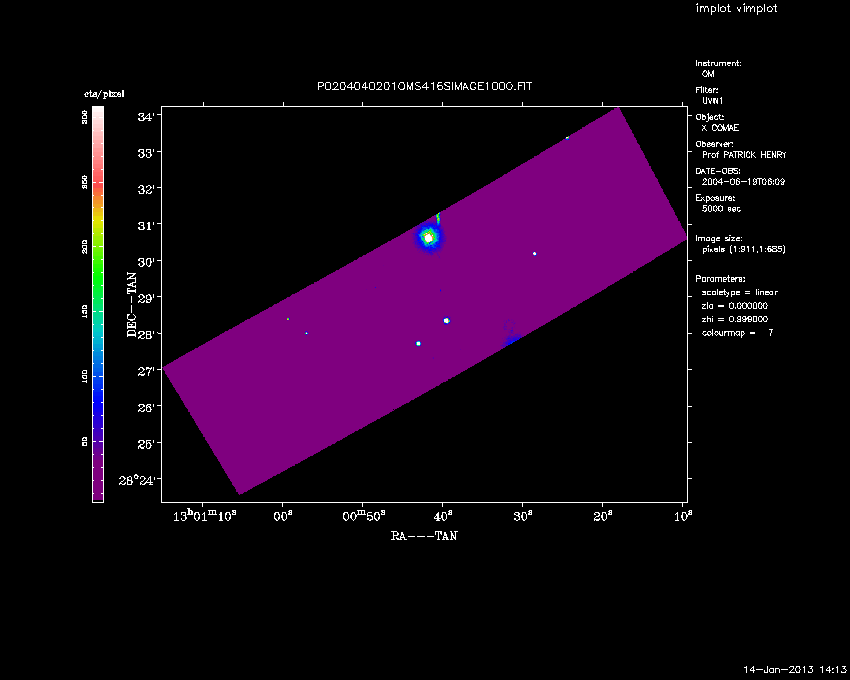Click the 'X COMAE' object name
Viewport: 850px width, 680px height.
click(720, 128)
